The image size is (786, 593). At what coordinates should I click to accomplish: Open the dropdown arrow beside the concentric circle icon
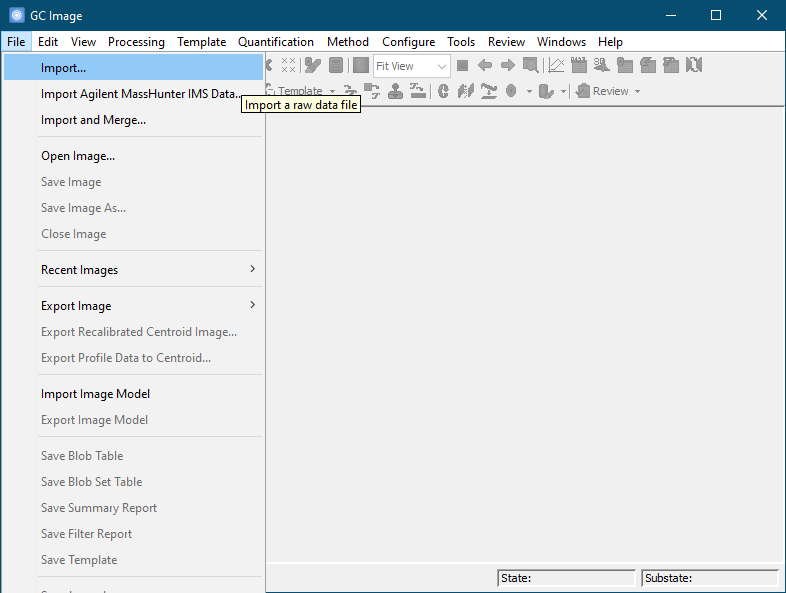coord(529,91)
